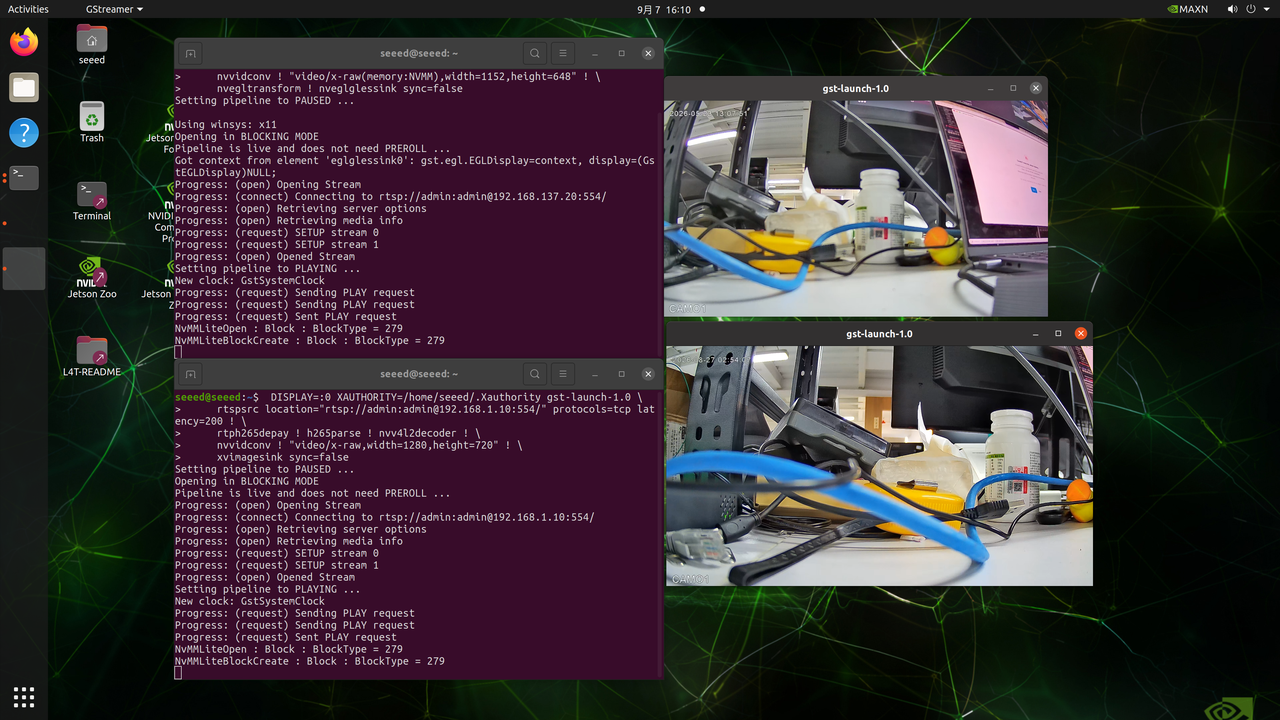Open clock and calendar in top bar
This screenshot has width=1280, height=720.
pyautogui.click(x=664, y=9)
